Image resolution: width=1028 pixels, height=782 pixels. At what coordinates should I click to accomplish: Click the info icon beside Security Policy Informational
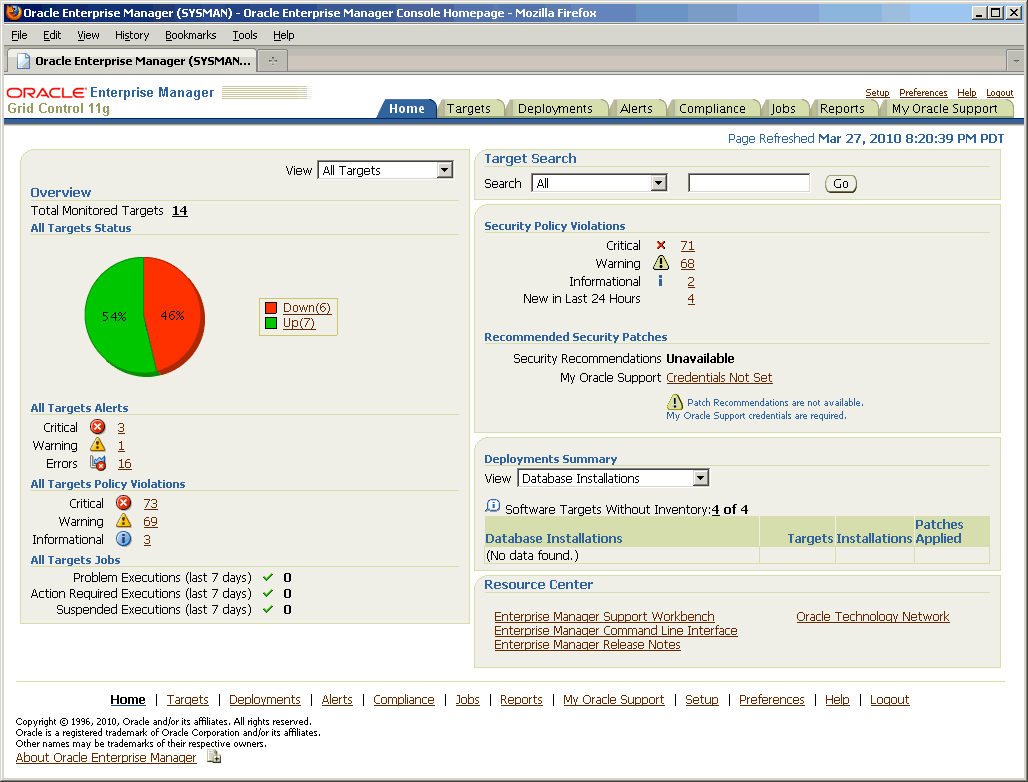click(660, 281)
